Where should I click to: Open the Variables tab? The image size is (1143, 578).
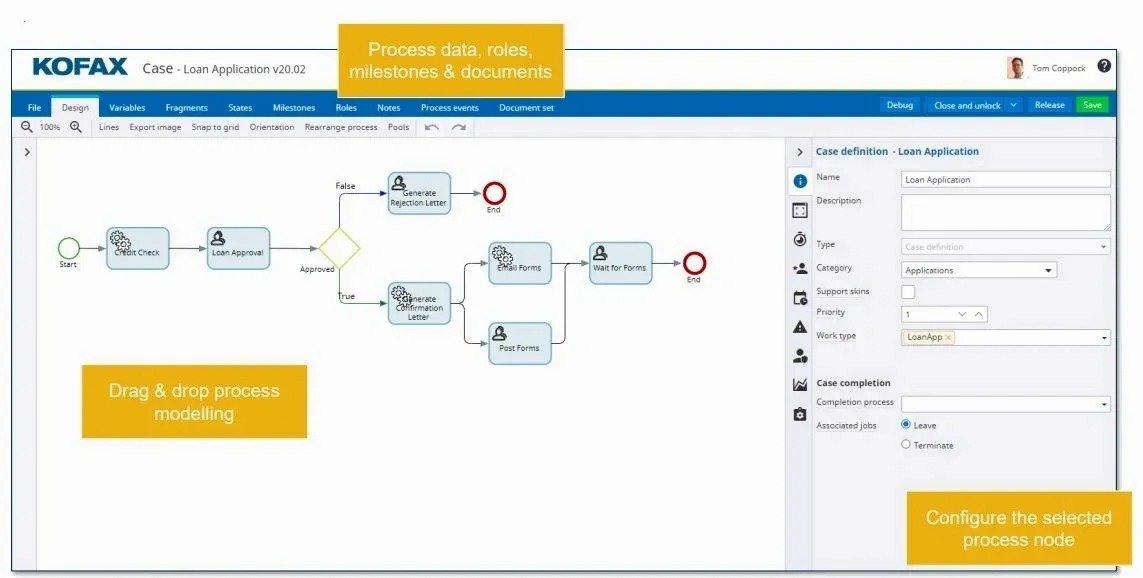click(x=127, y=107)
